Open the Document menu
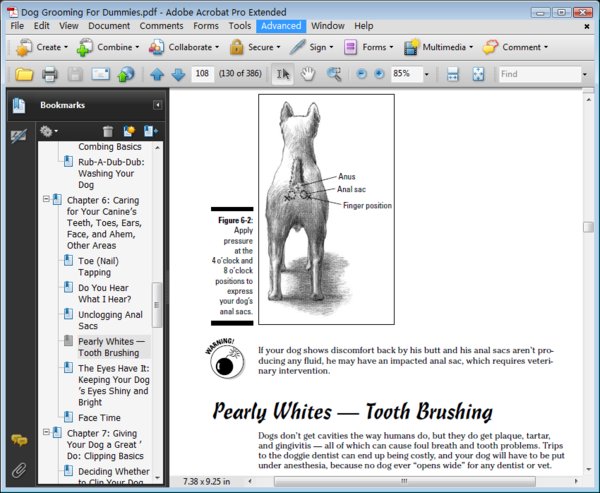This screenshot has height=493, width=600. pyautogui.click(x=109, y=25)
